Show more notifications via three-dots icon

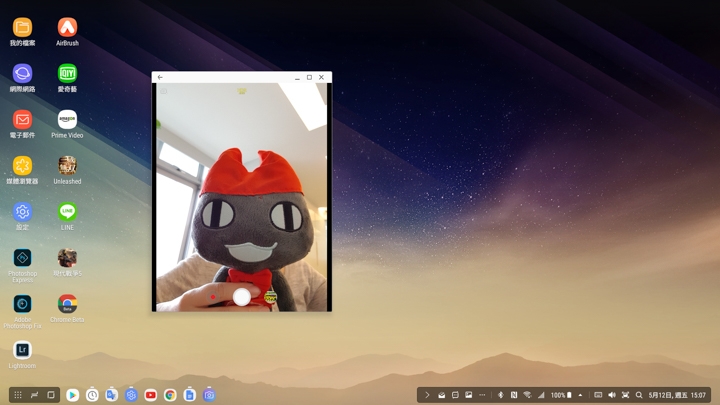482,395
